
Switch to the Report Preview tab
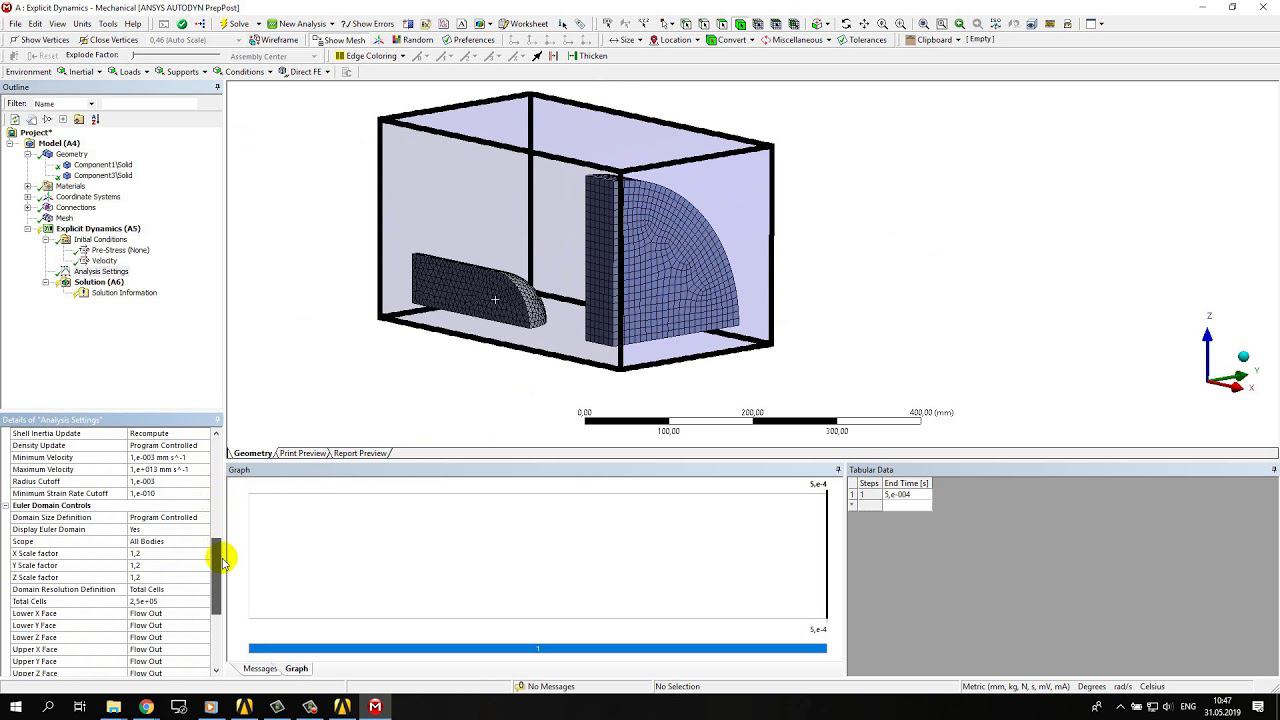tap(360, 453)
